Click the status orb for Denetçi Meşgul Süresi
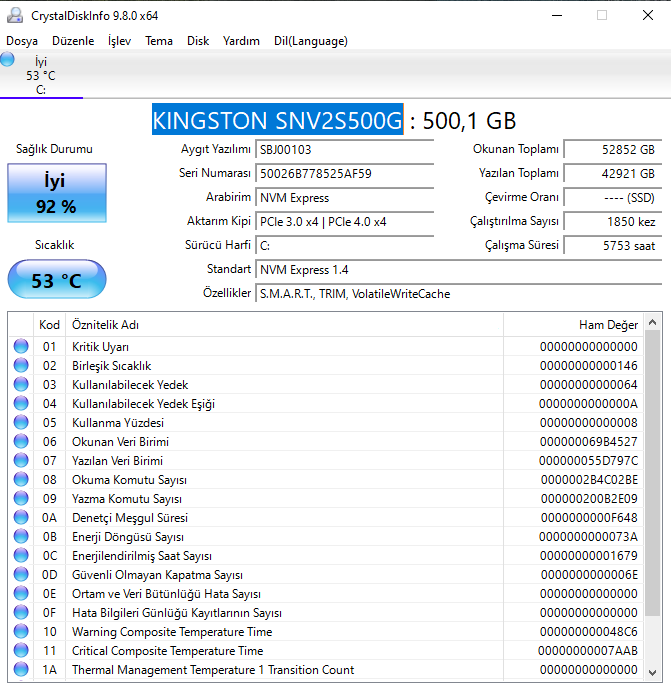The image size is (671, 691). tap(21, 517)
